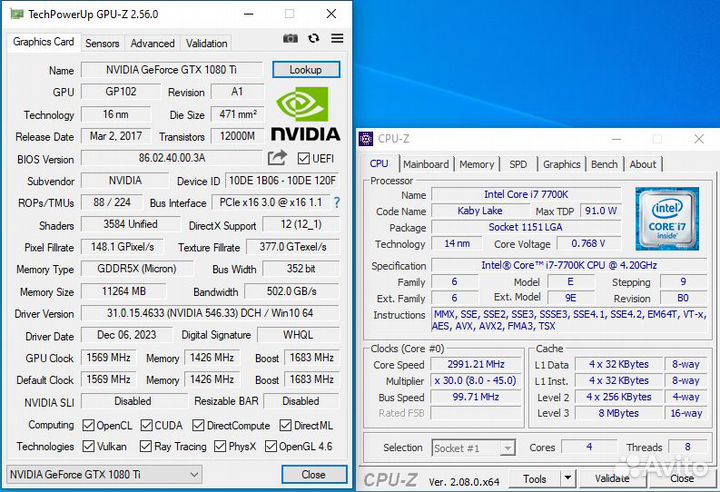Click the processor name Intel Core i7 7700K

pyautogui.click(x=526, y=194)
